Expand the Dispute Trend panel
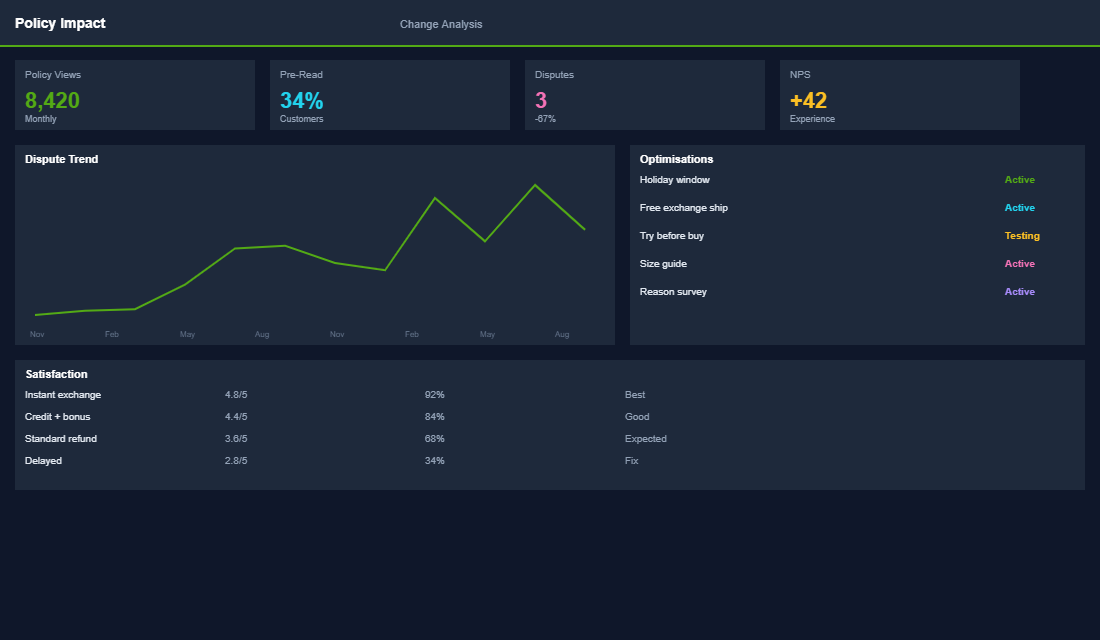Screen dimensions: 1100x640 (62, 159)
